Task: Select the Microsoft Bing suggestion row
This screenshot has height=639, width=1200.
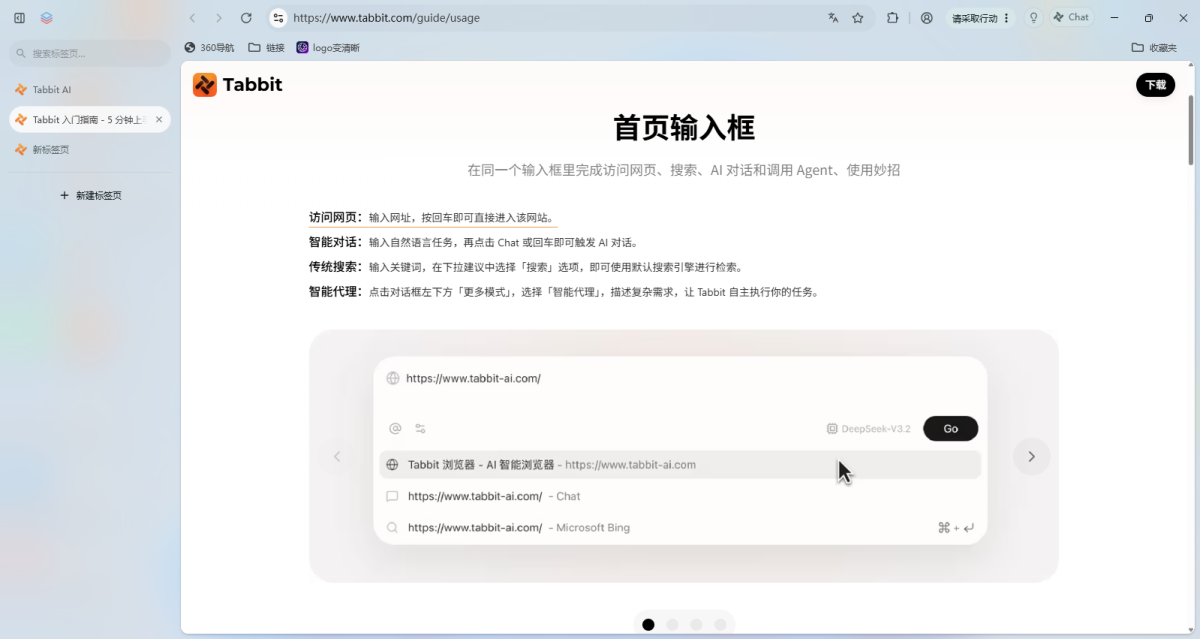Action: (680, 528)
